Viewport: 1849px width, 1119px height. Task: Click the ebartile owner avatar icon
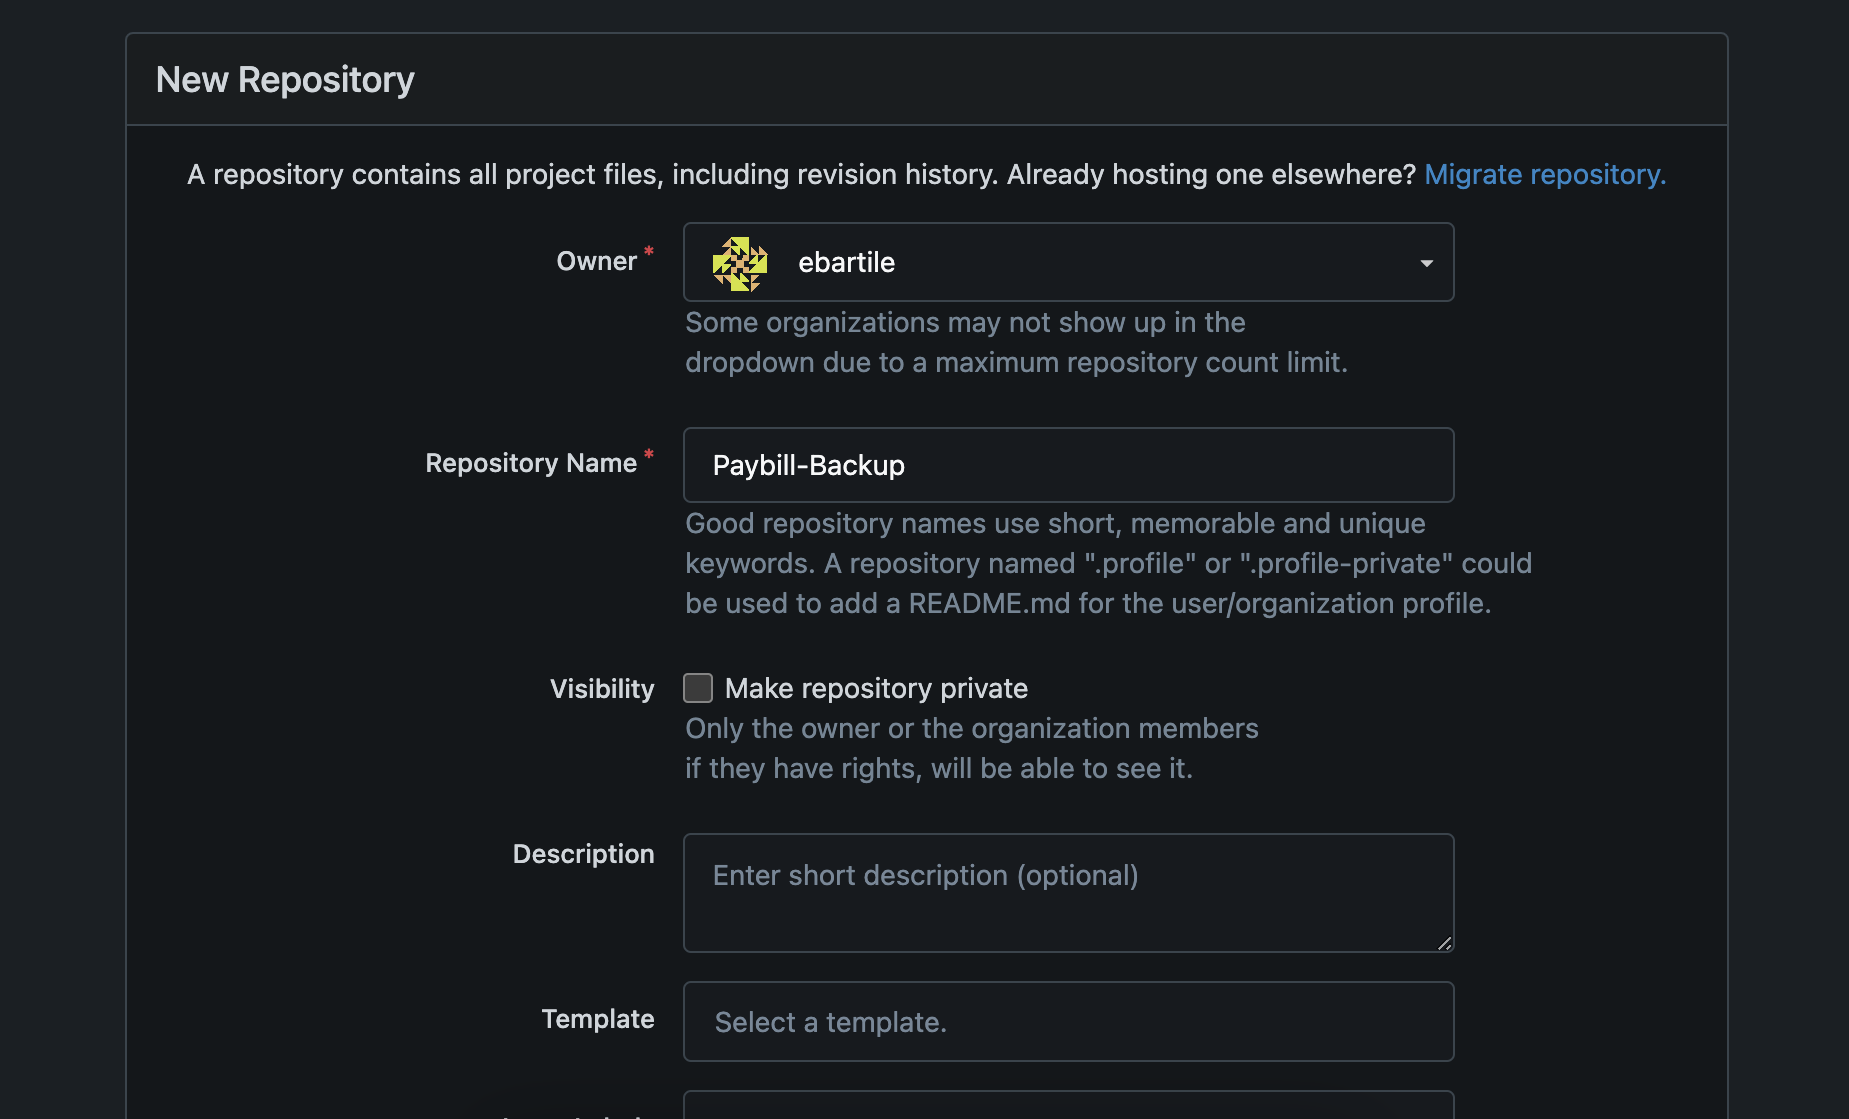(x=740, y=263)
